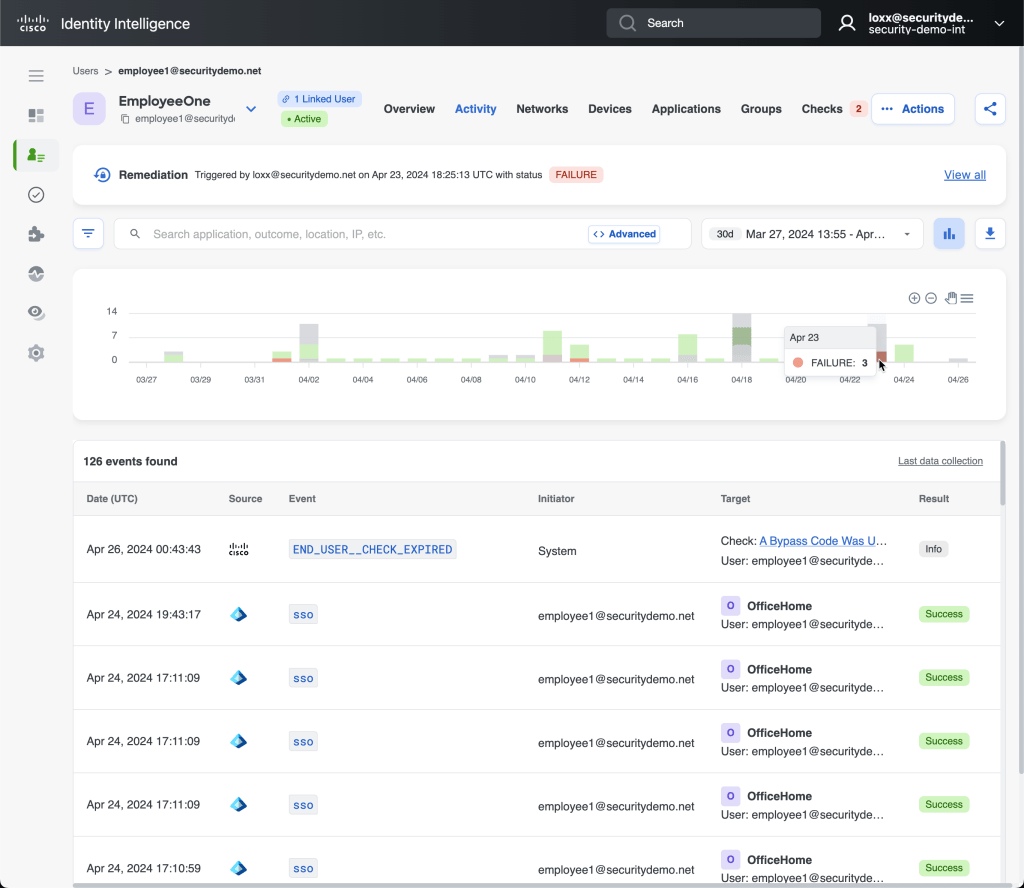Open the Checks icon in sidebar
Screen dimensions: 1024x888
coord(36,195)
